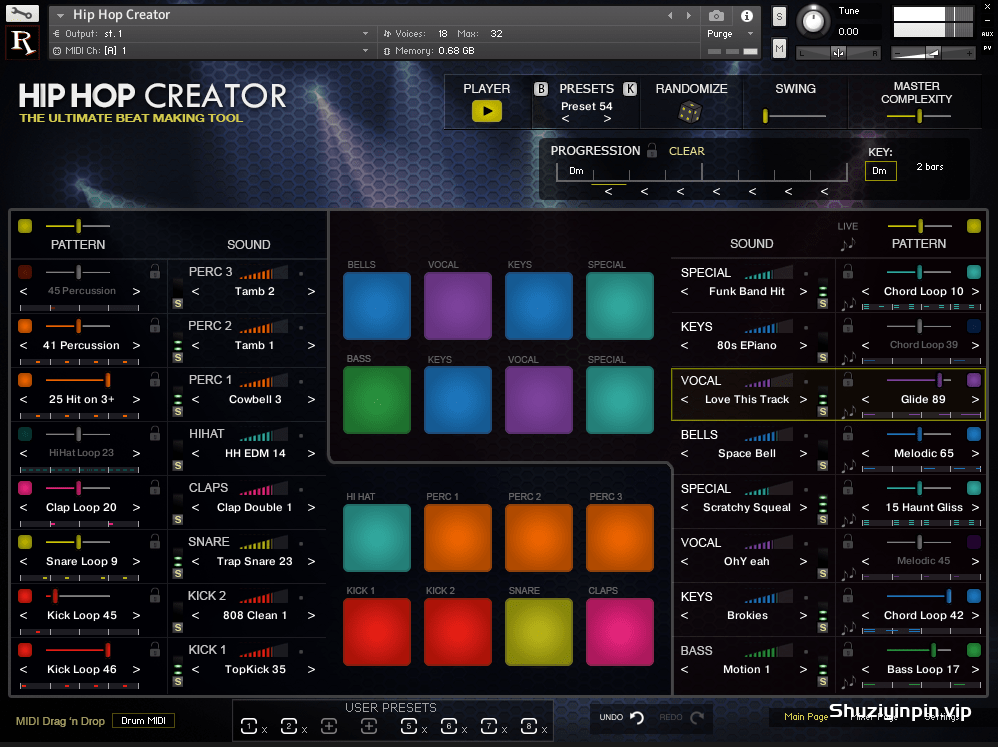This screenshot has width=998, height=747.
Task: Adjust the MASTER COMPLEXITY slider
Action: coord(918,116)
